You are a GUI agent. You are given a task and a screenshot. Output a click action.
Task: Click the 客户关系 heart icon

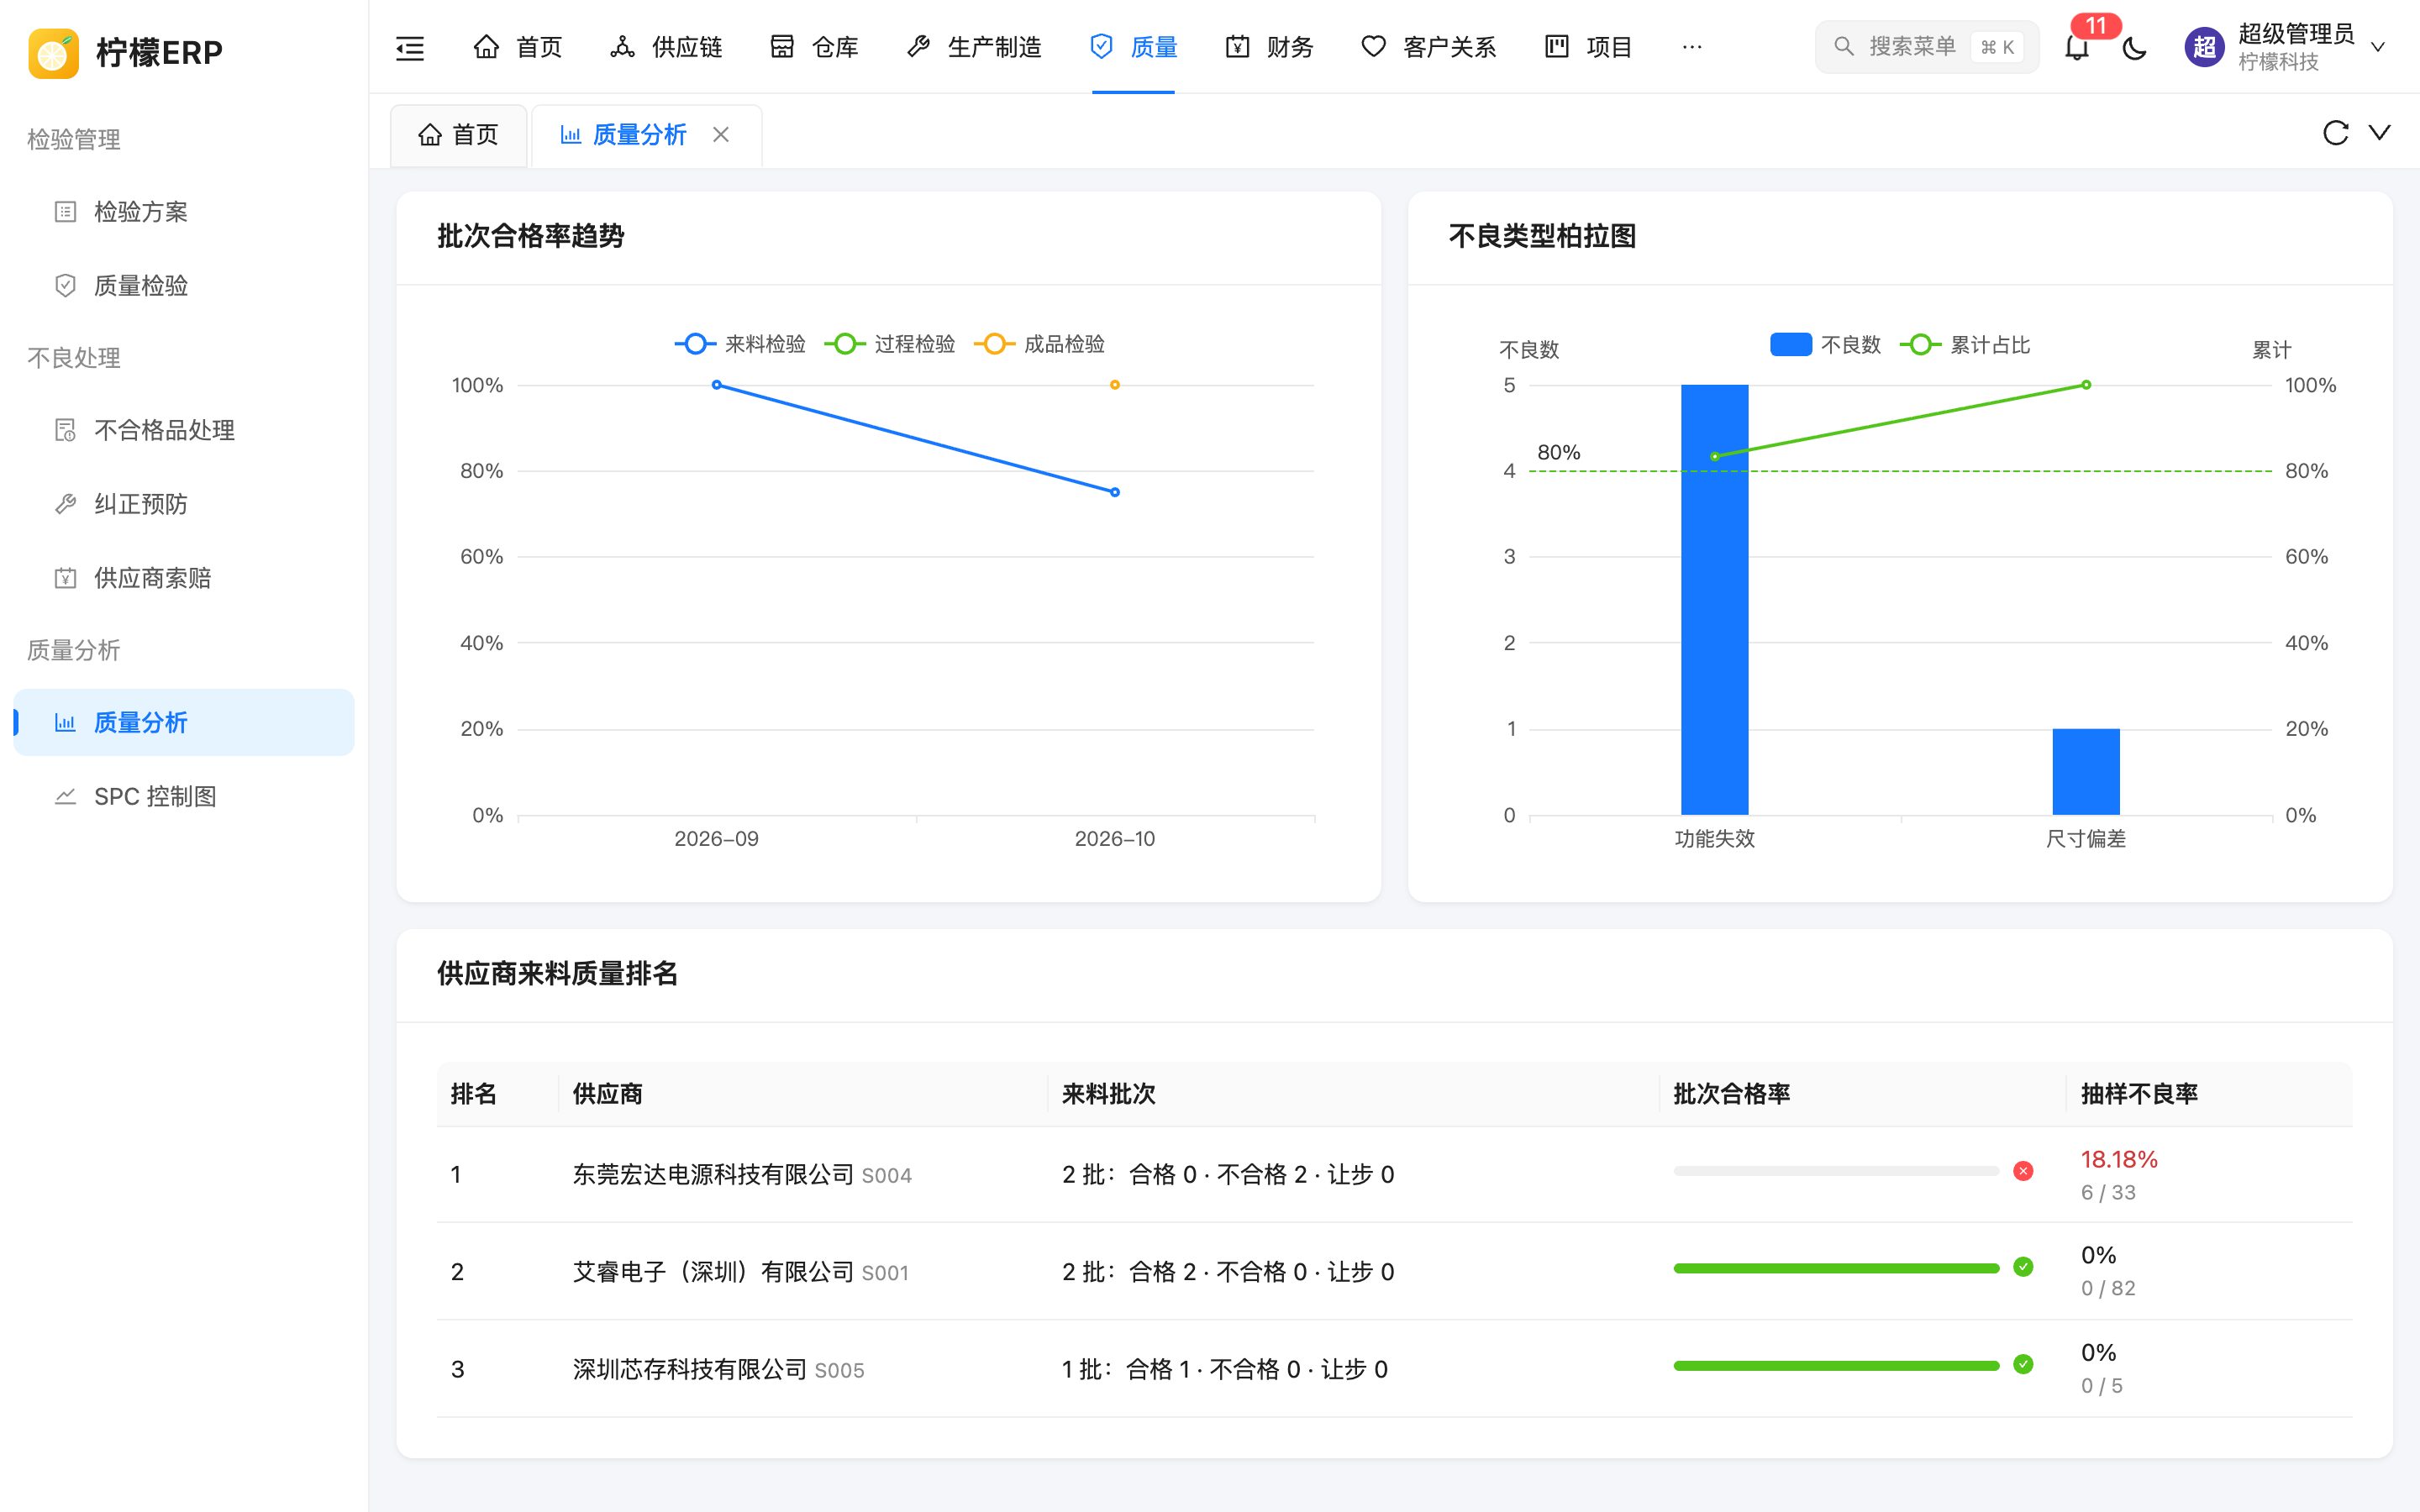coord(1374,46)
